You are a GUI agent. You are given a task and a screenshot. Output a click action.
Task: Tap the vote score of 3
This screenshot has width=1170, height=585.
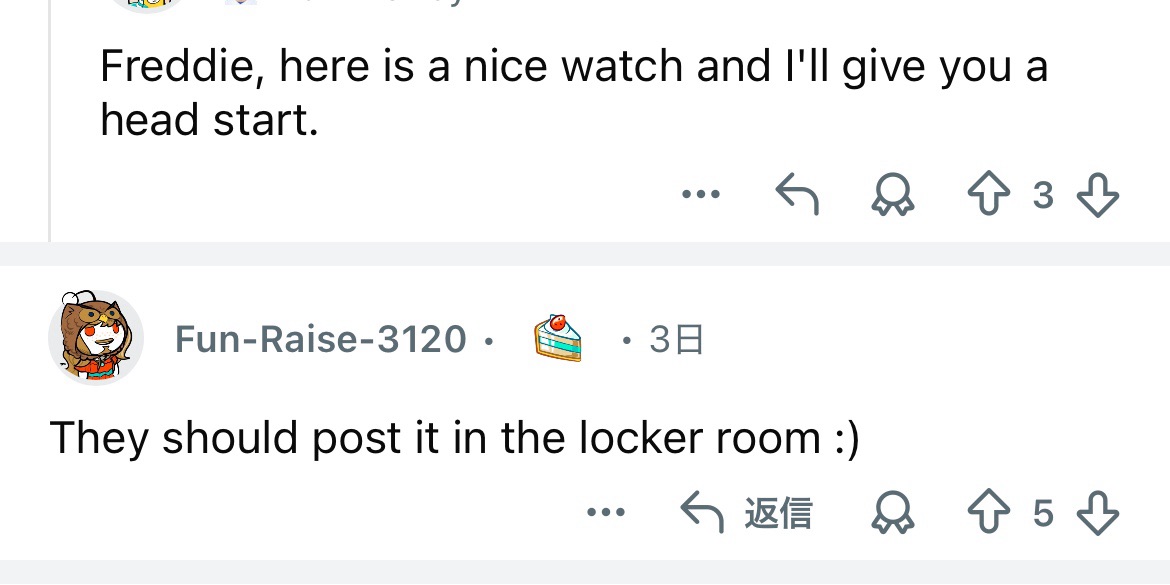pyautogui.click(x=1043, y=196)
